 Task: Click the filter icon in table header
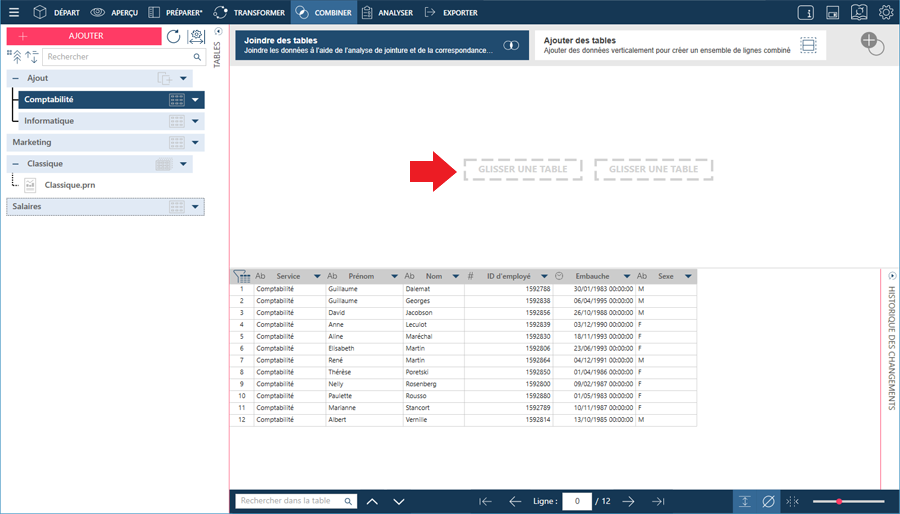(242, 276)
